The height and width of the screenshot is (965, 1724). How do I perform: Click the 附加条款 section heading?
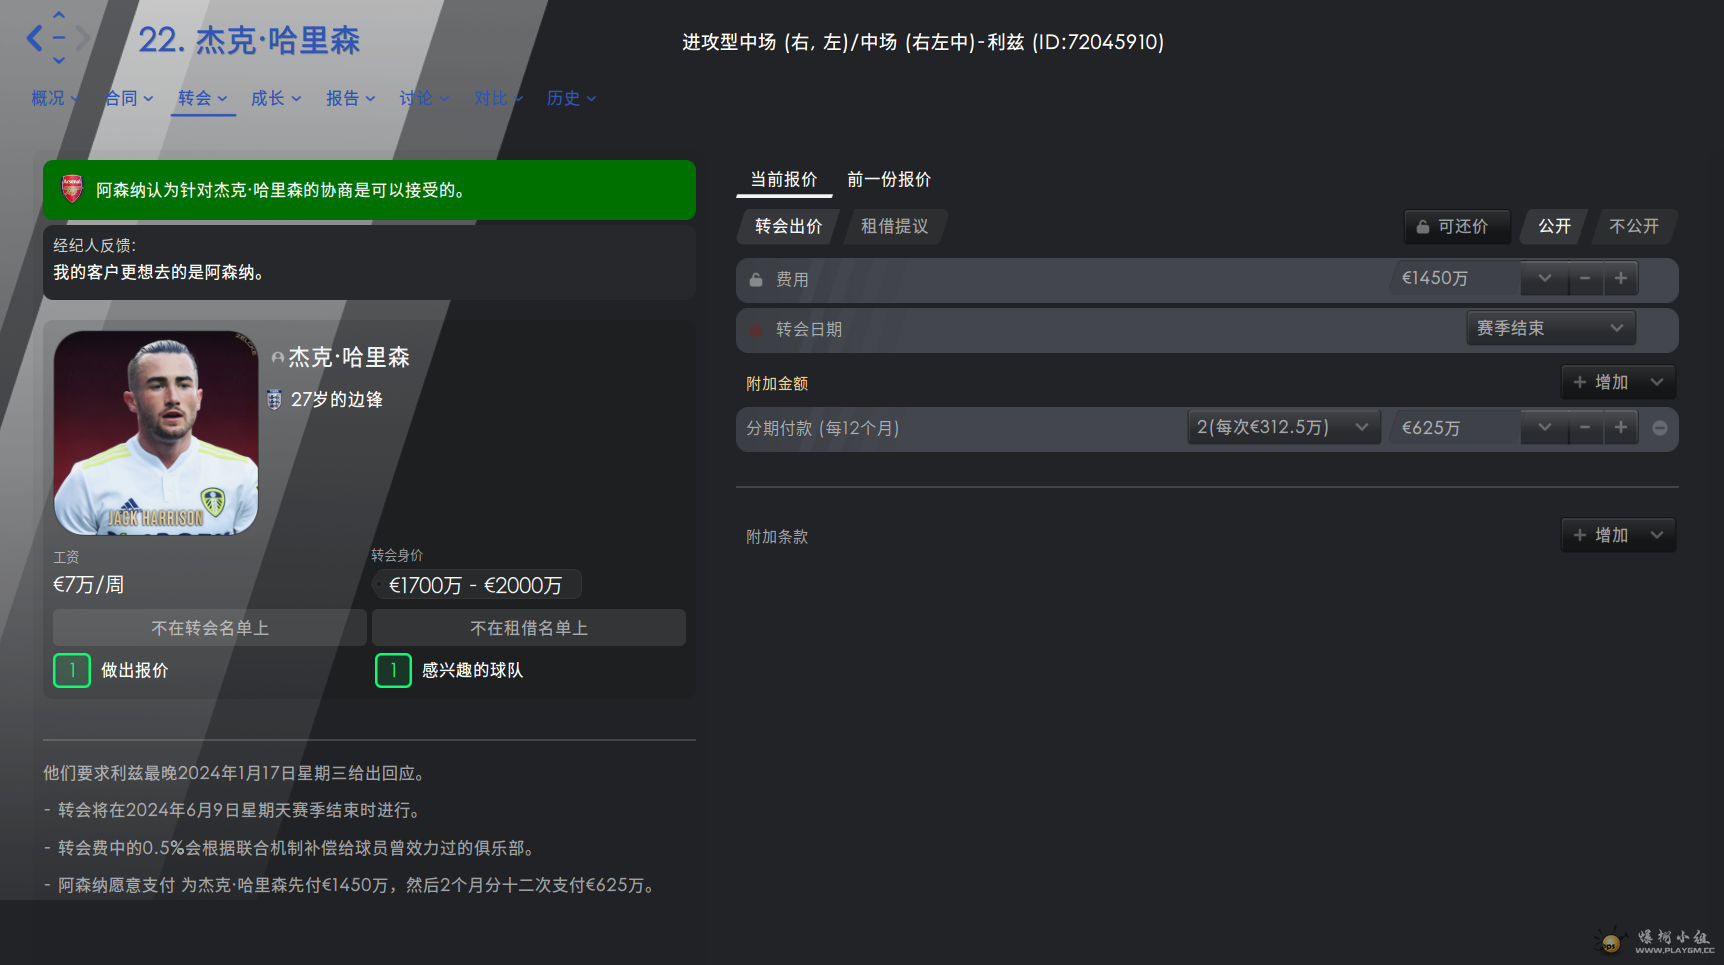777,537
